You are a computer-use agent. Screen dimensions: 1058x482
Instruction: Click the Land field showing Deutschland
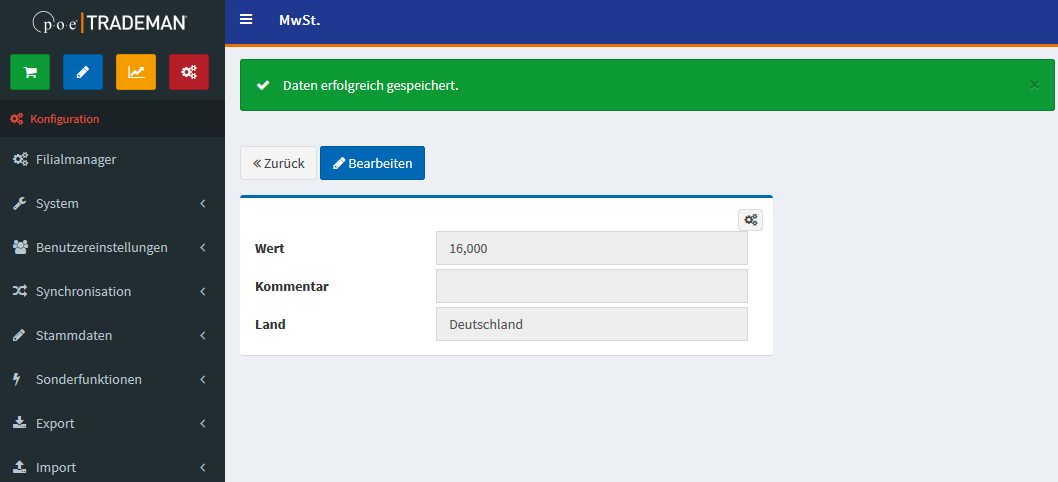tap(591, 324)
